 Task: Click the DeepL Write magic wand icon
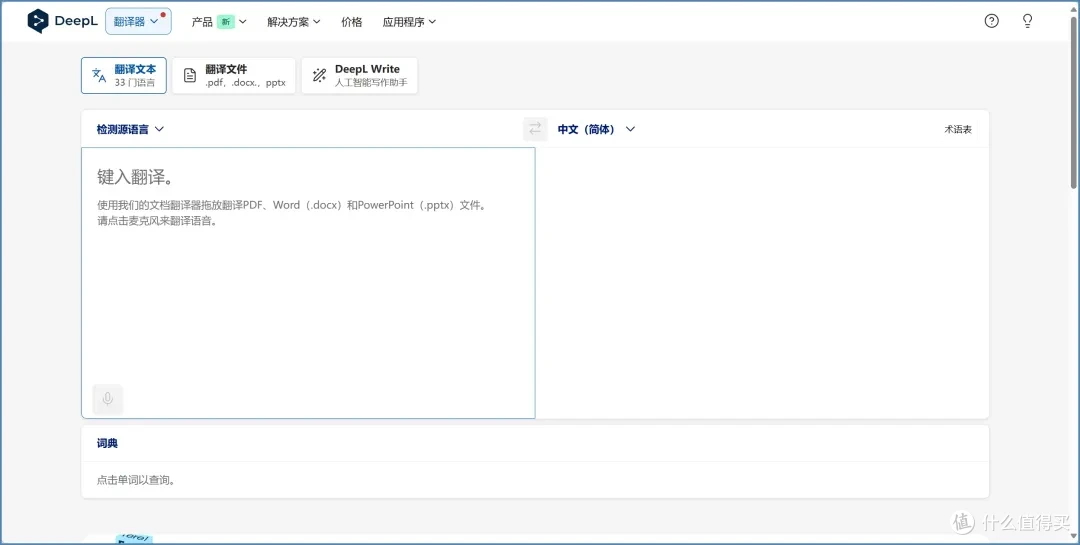(x=319, y=76)
